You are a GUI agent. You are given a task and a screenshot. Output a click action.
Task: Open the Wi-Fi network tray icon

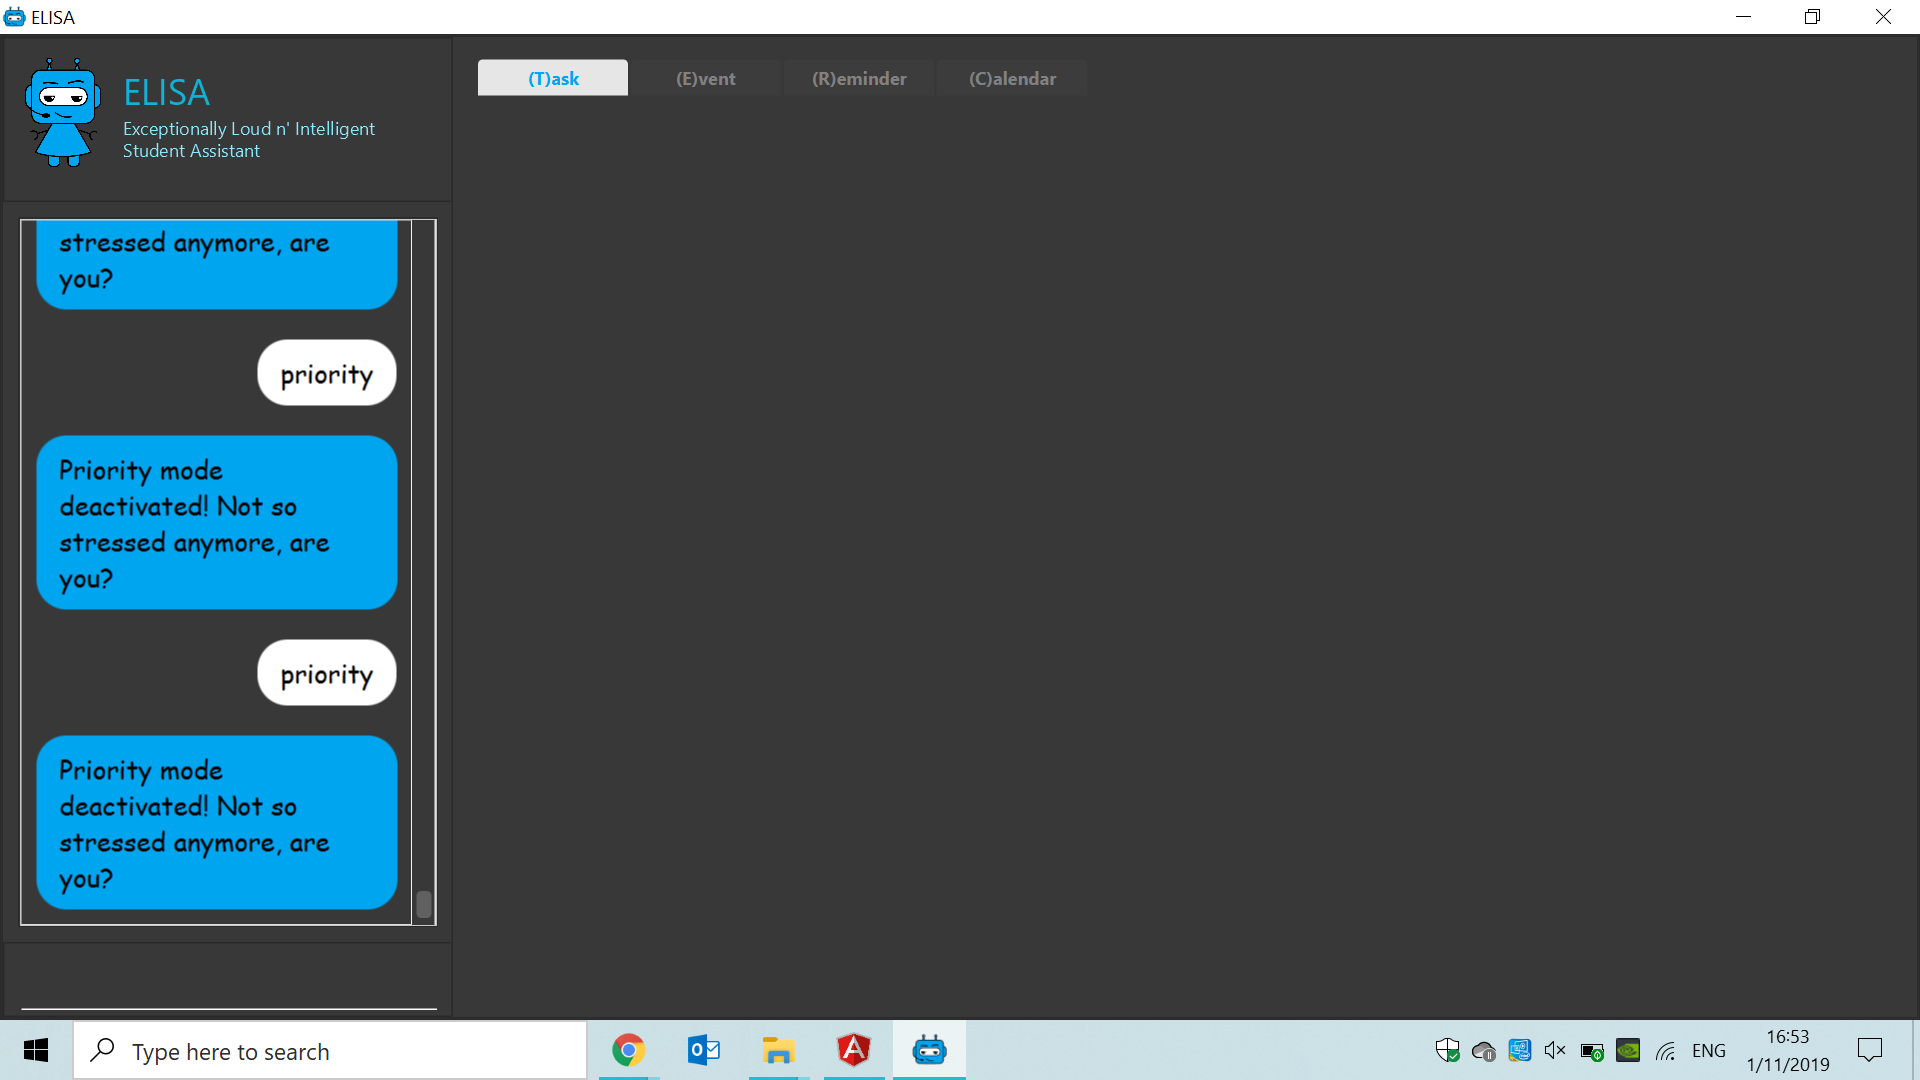tap(1665, 1050)
